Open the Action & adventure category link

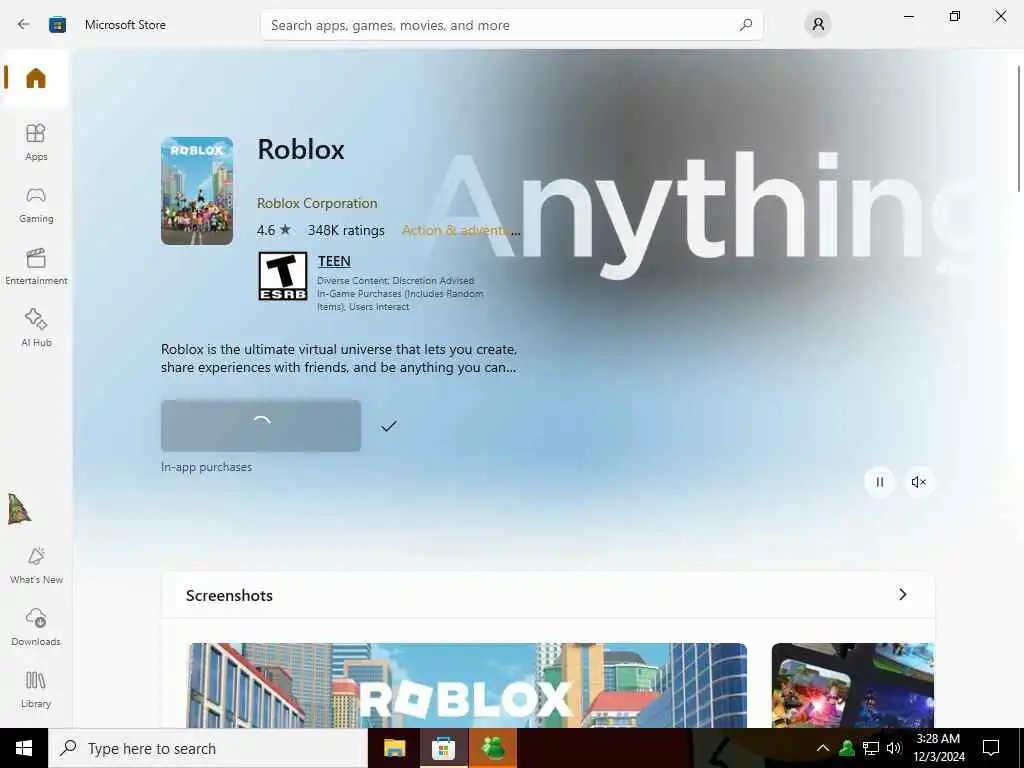[460, 231]
